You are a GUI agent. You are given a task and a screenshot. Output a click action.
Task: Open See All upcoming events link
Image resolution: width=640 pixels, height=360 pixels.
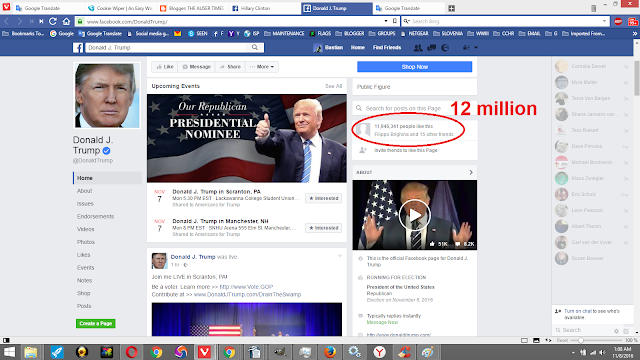click(x=333, y=86)
